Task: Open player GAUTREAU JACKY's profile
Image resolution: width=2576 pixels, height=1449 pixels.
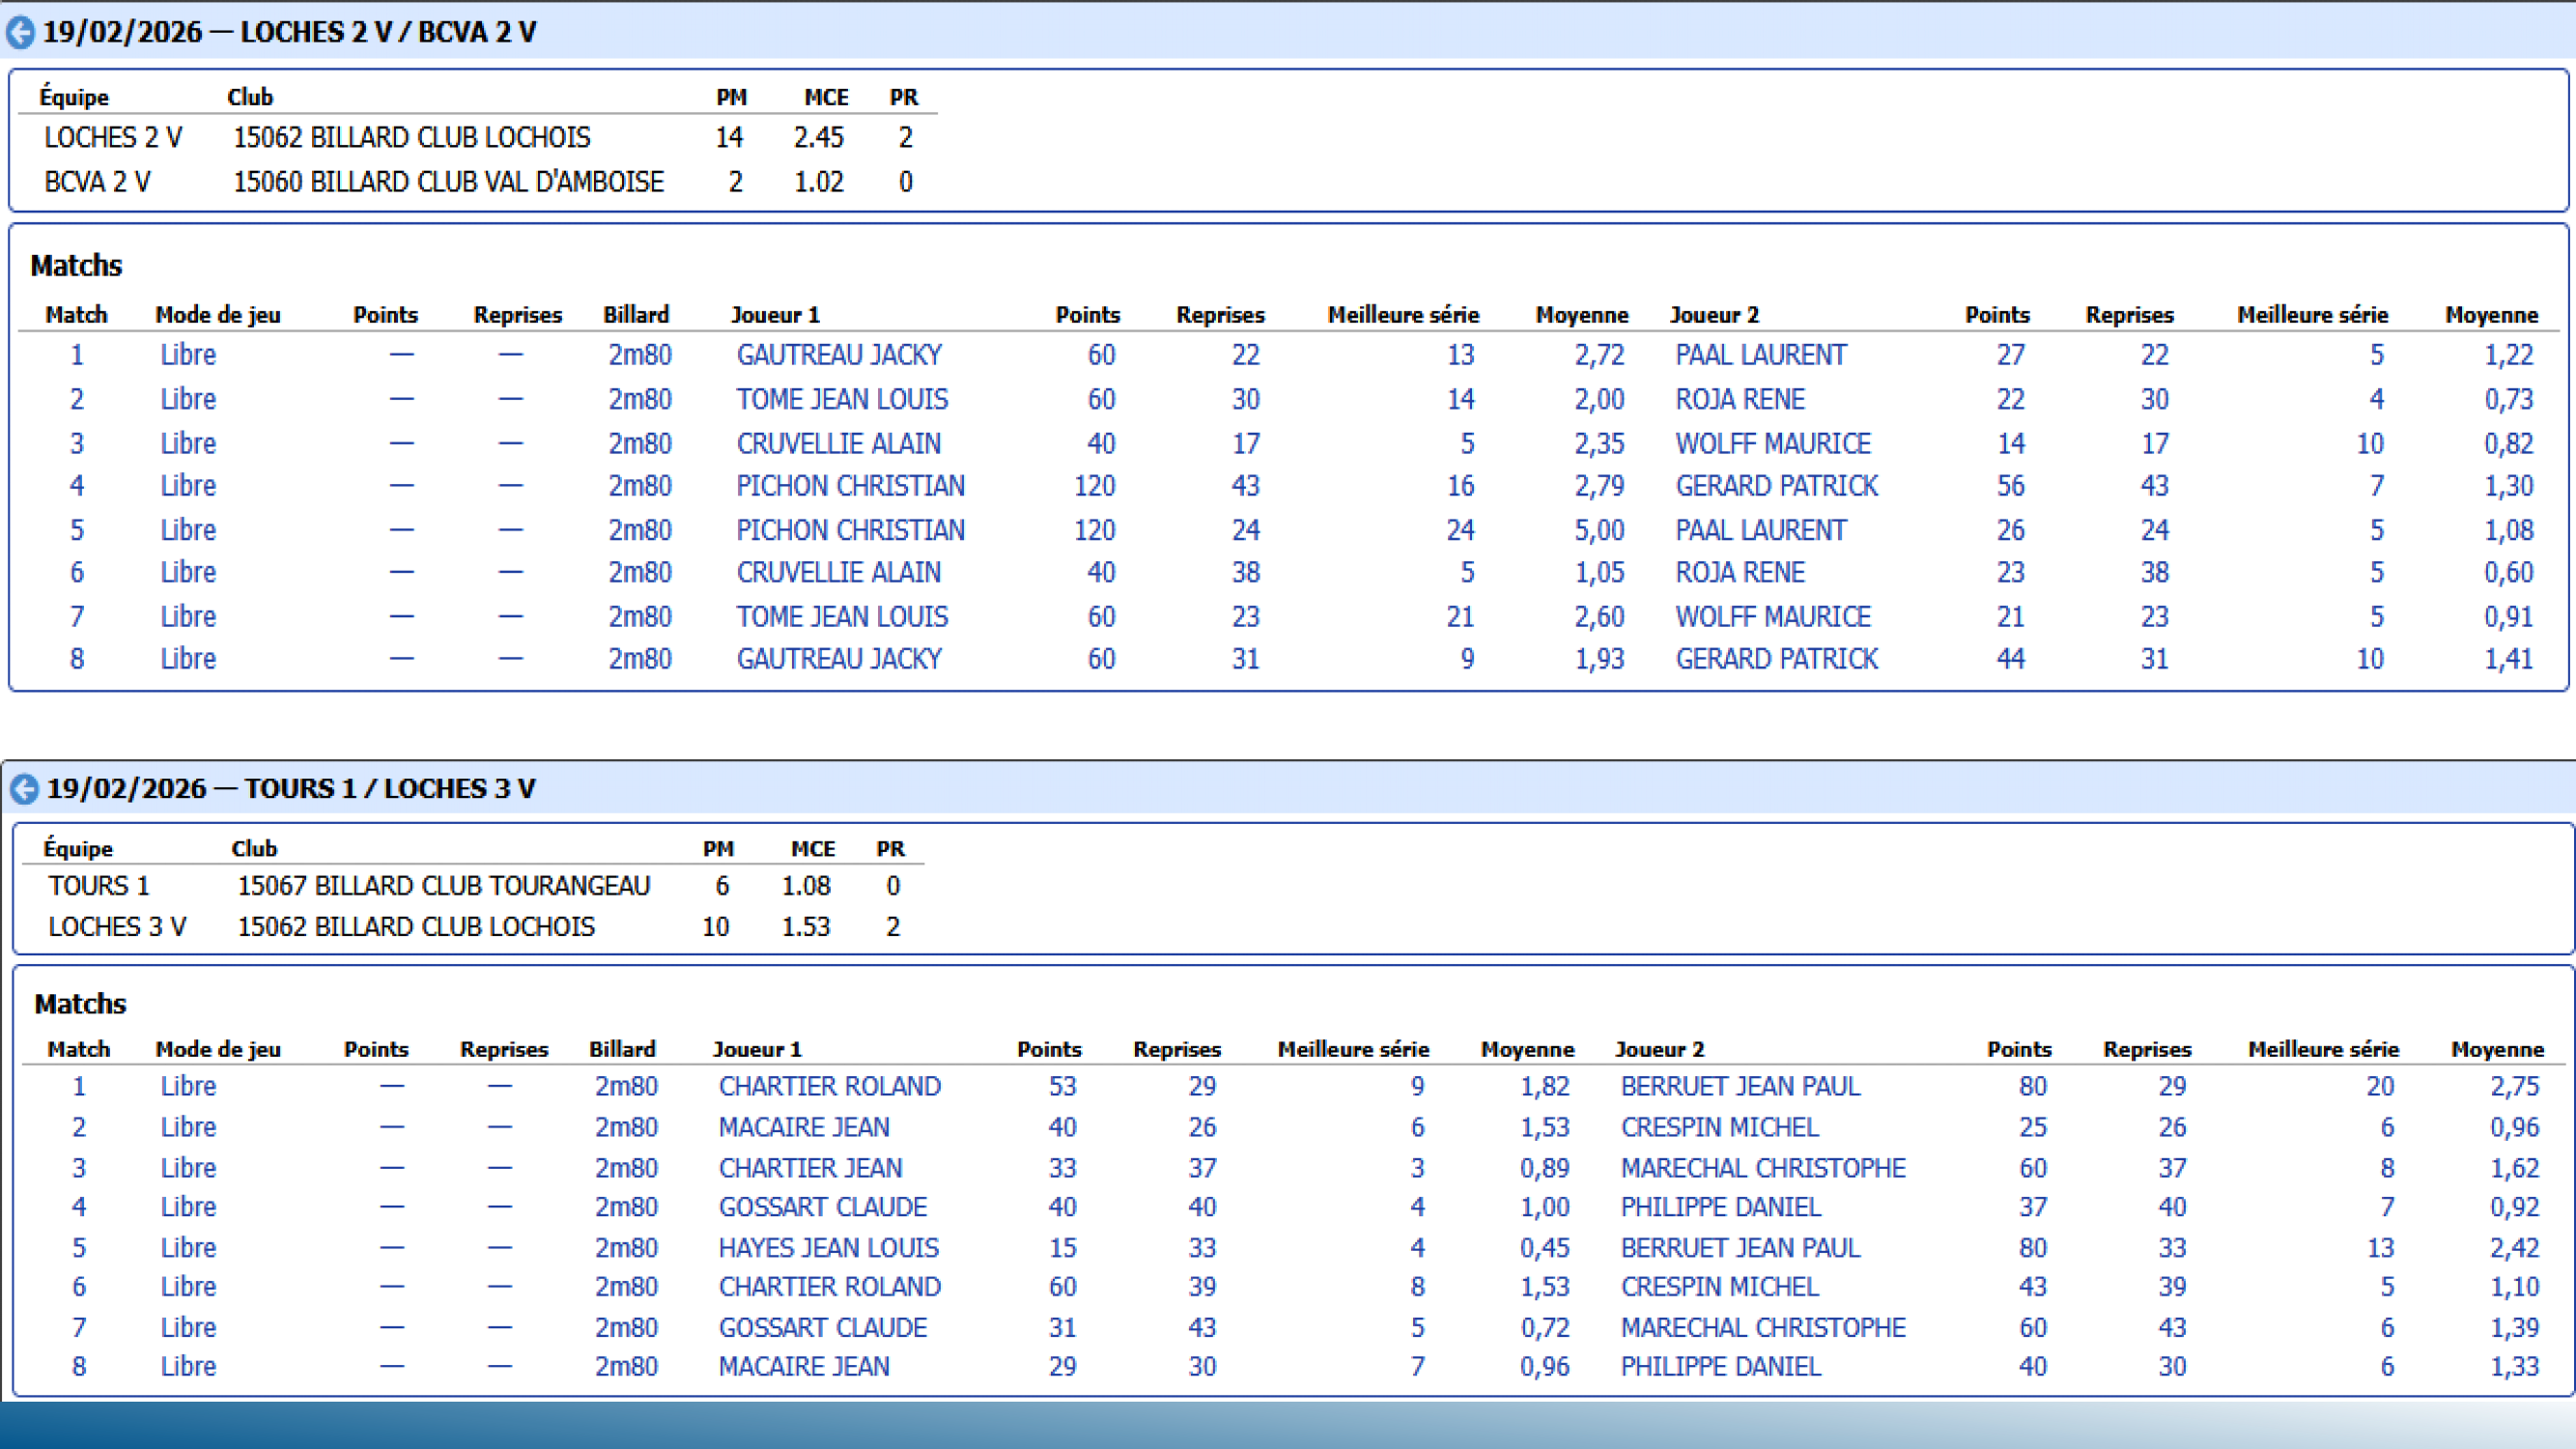Action: pos(838,354)
